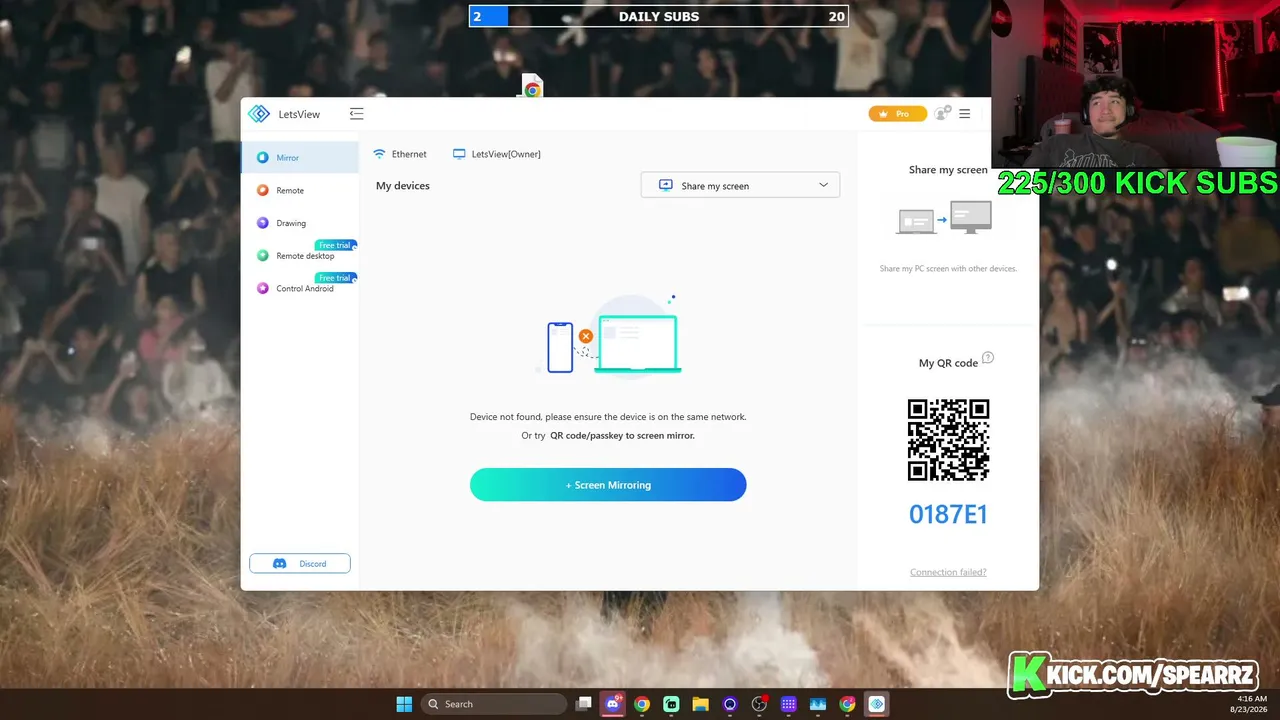
Task: Open OBS Studio from the taskbar
Action: pos(759,704)
